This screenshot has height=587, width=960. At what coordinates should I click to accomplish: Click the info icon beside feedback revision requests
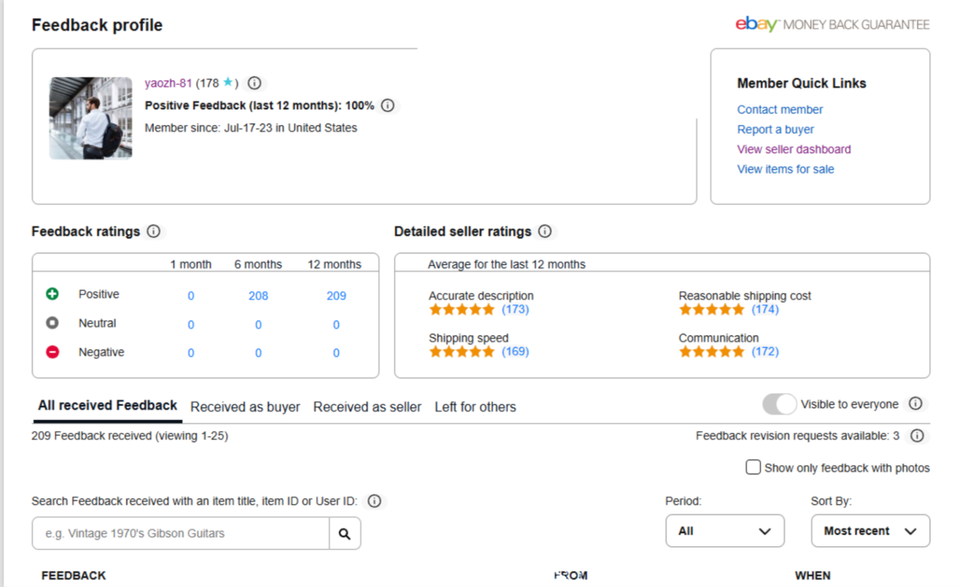(x=917, y=435)
